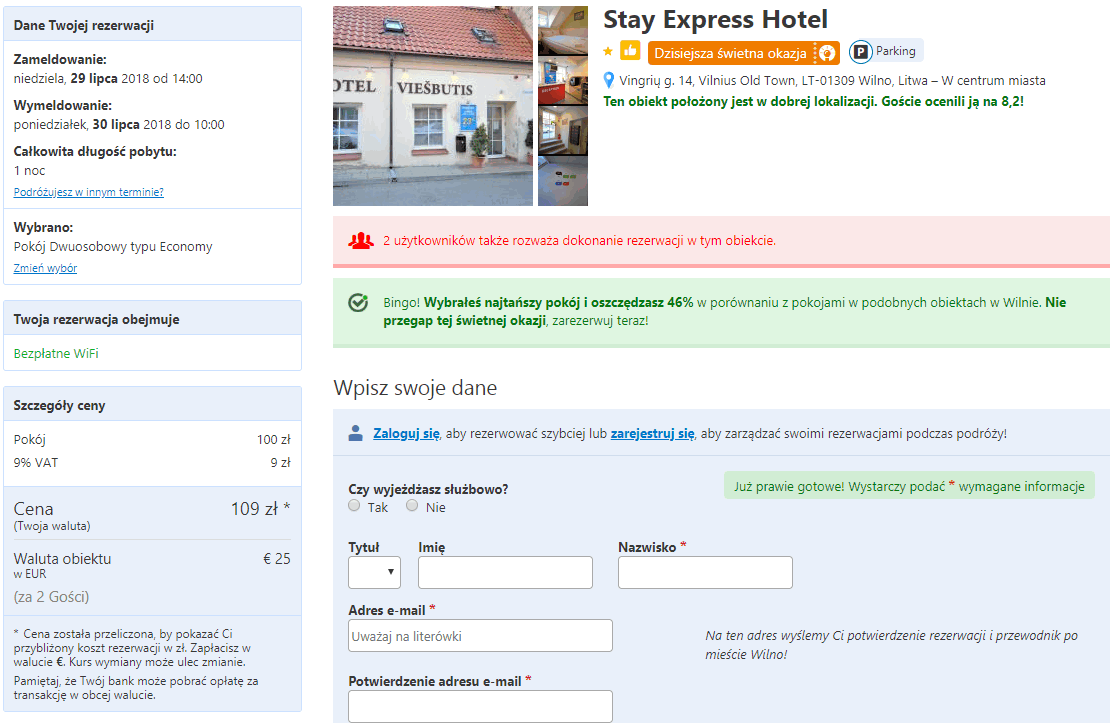The height and width of the screenshot is (723, 1112).
Task: Open the main hotel facade photo
Action: pyautogui.click(x=433, y=106)
